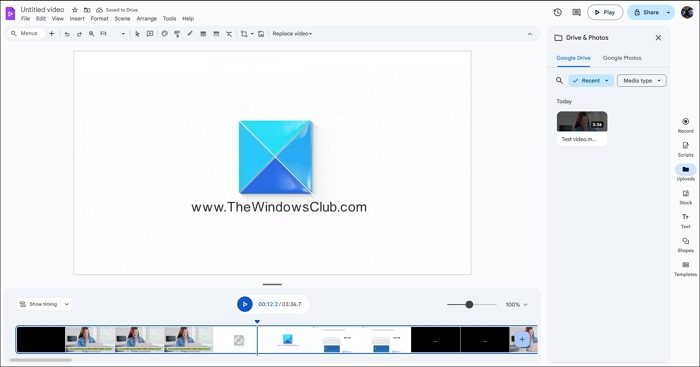Click the Menus search box
700x367 pixels.
tap(26, 33)
